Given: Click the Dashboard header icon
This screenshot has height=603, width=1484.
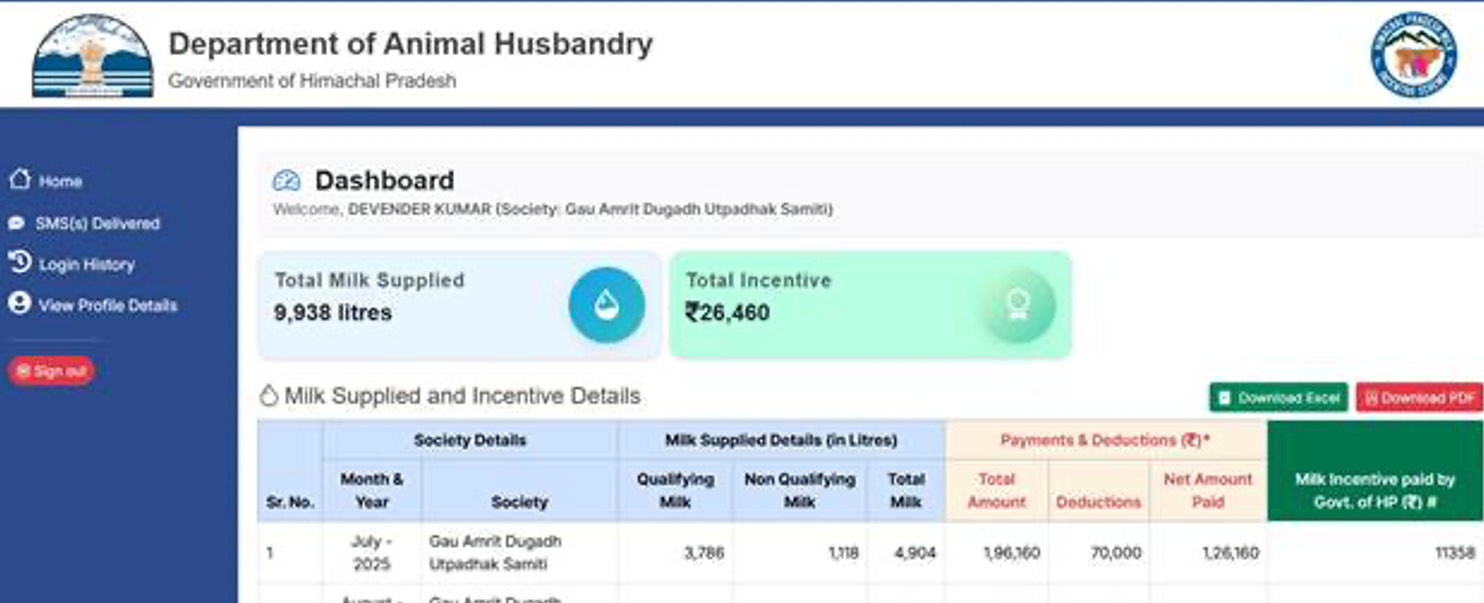Looking at the screenshot, I should pos(286,180).
